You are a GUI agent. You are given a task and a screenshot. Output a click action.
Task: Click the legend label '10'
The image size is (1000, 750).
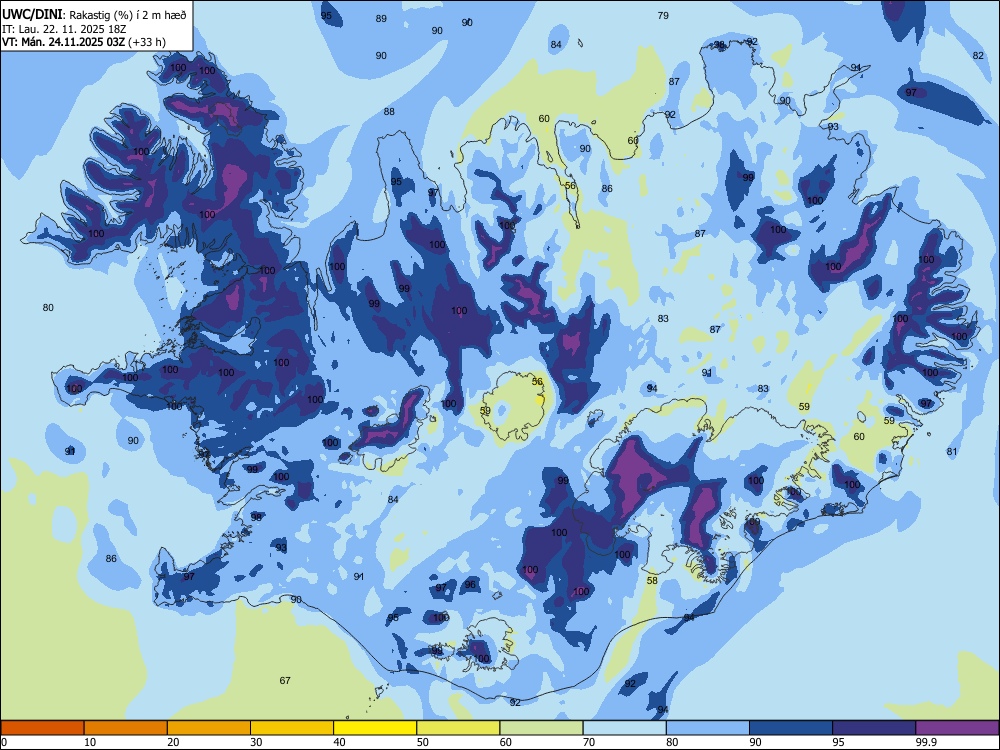coord(90,742)
